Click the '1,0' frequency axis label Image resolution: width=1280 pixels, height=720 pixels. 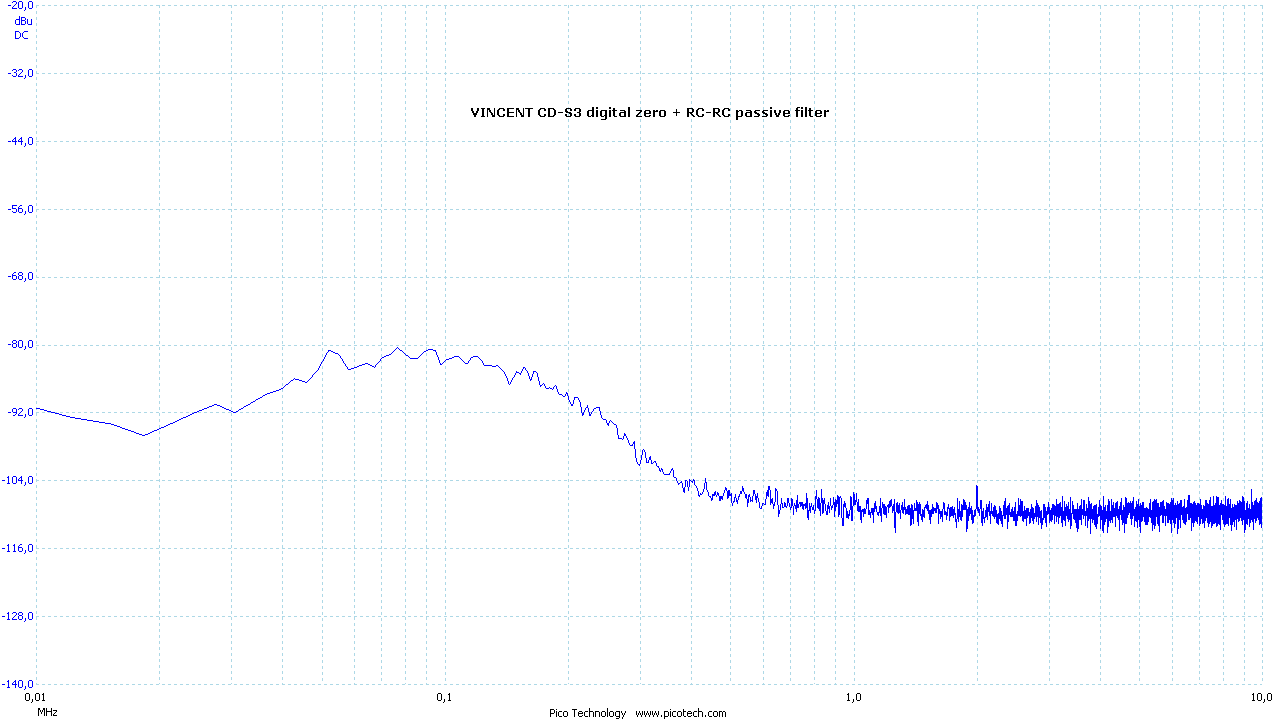853,696
